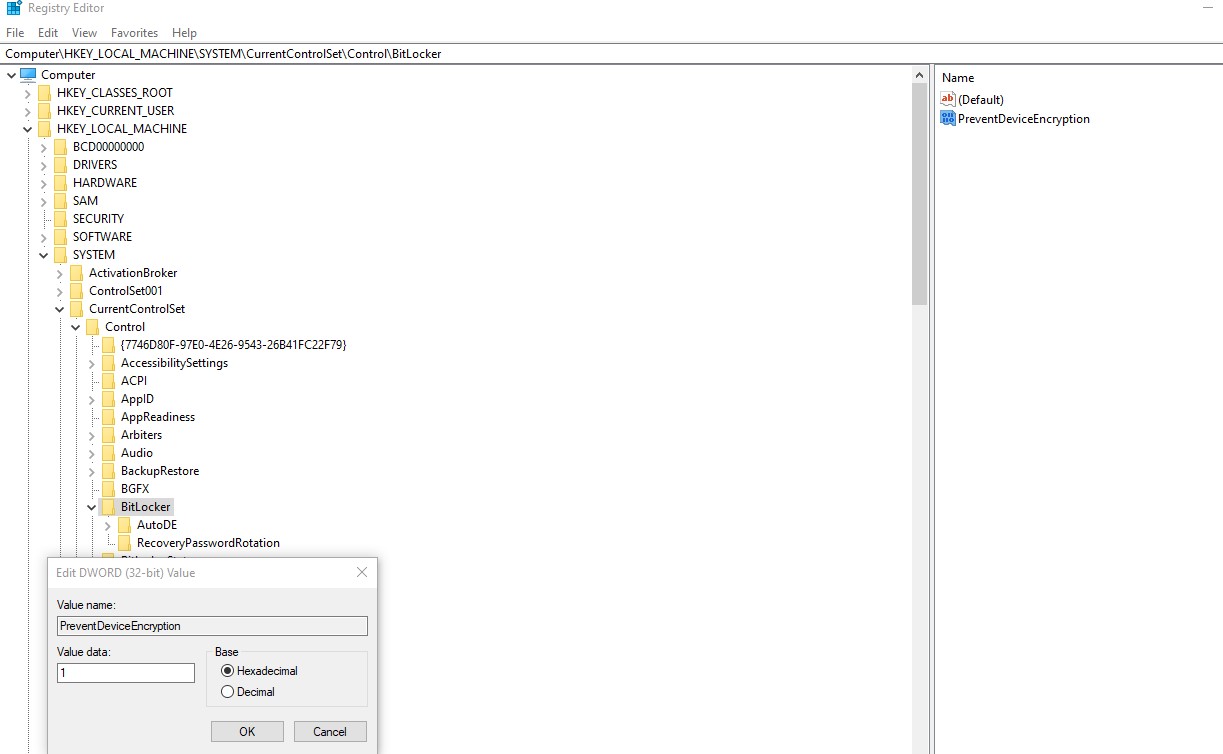The width and height of the screenshot is (1223, 754).
Task: Cancel the Edit DWORD dialog
Action: pyautogui.click(x=330, y=732)
